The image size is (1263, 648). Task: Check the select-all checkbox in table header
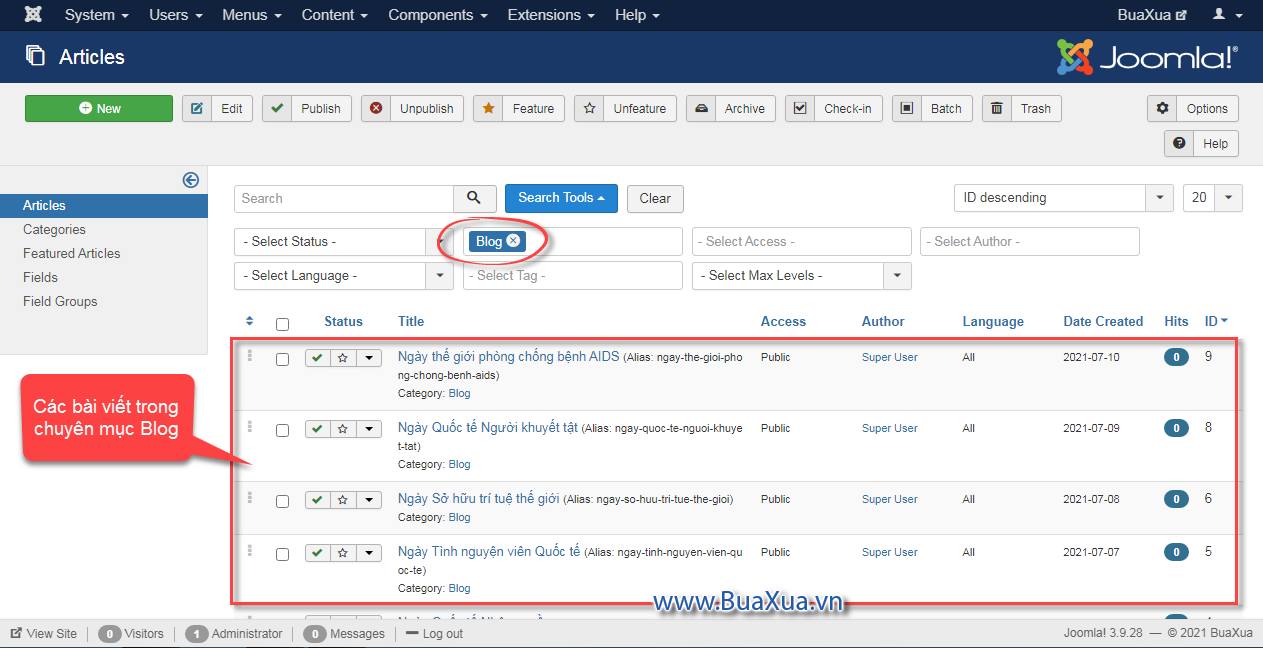282,324
